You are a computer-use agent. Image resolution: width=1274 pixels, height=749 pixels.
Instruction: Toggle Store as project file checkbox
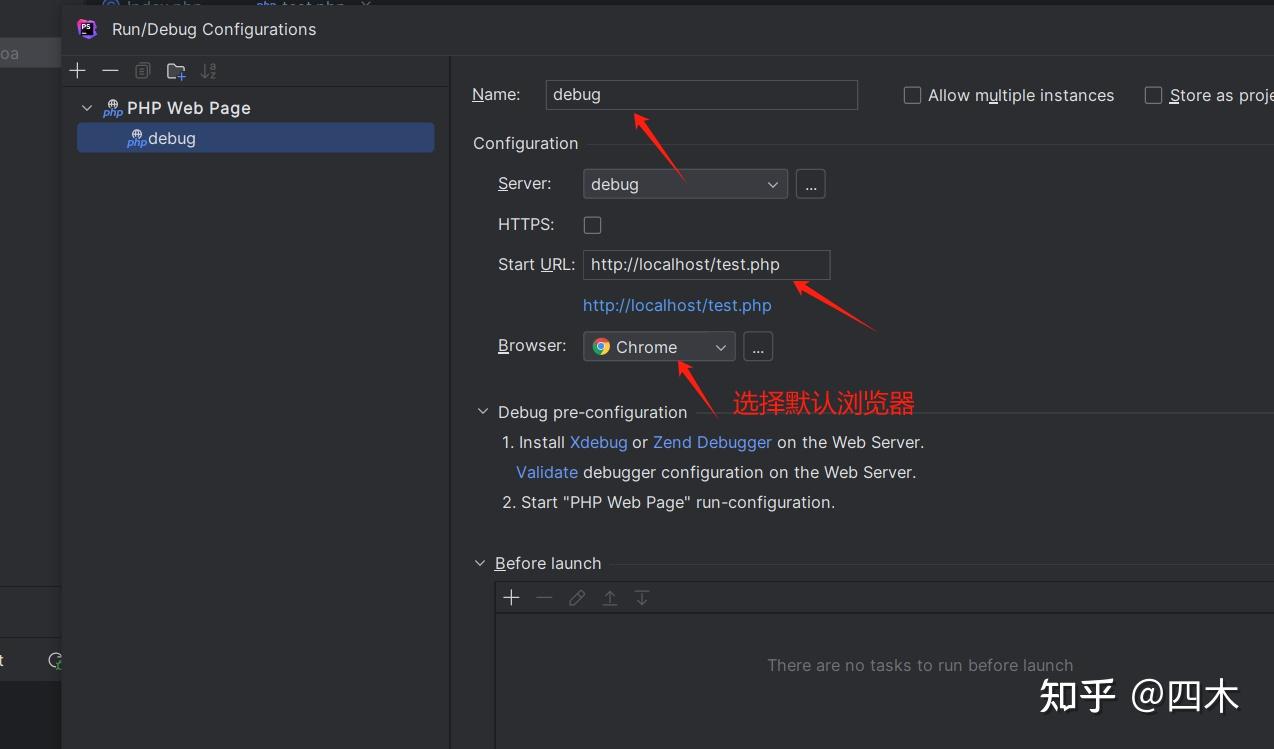[1153, 95]
